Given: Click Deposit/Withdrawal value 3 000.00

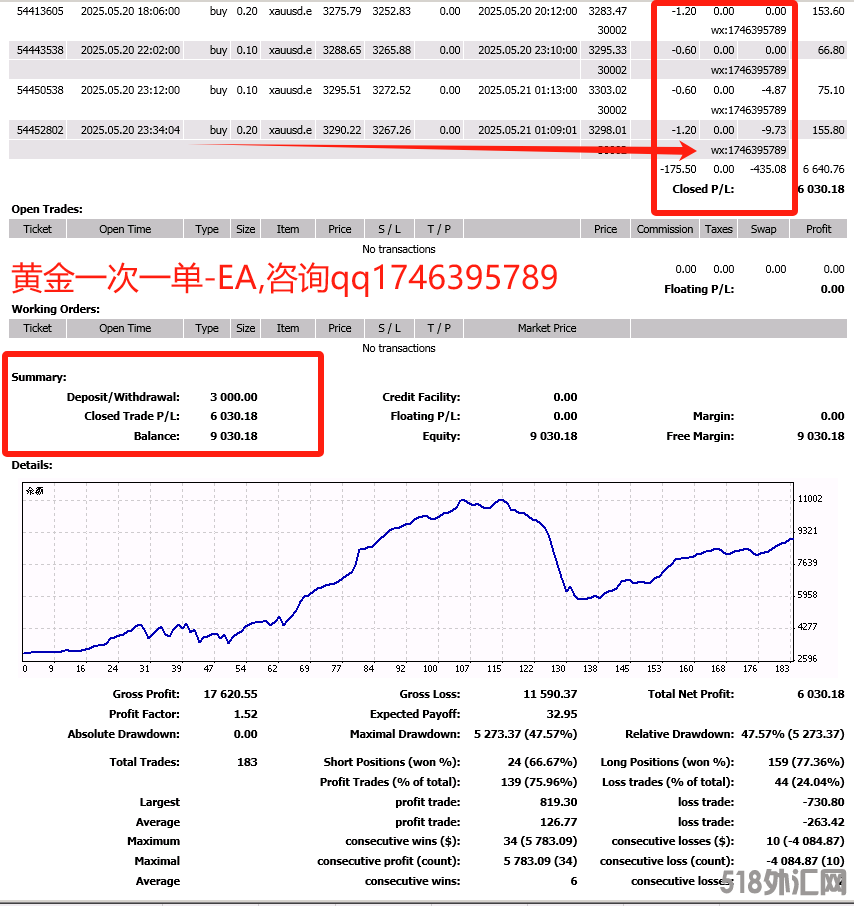Looking at the screenshot, I should [x=233, y=397].
